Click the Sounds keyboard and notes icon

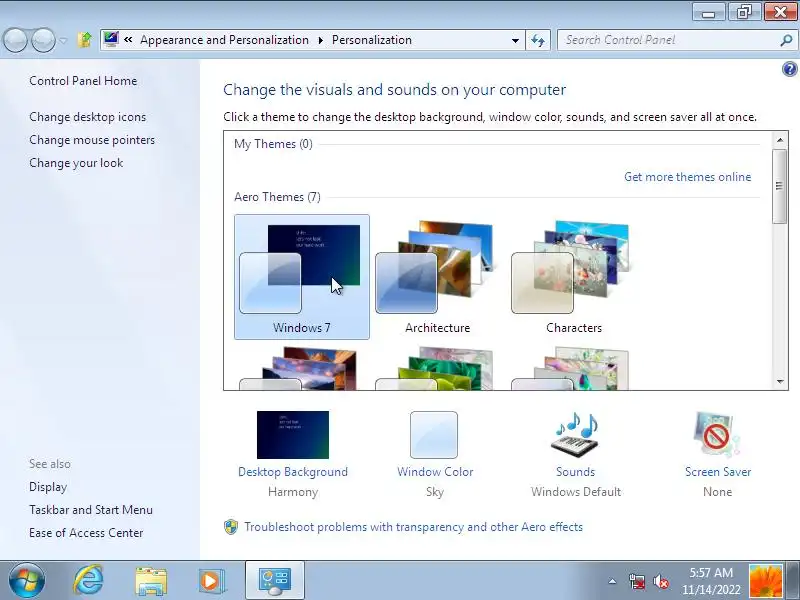pos(575,435)
